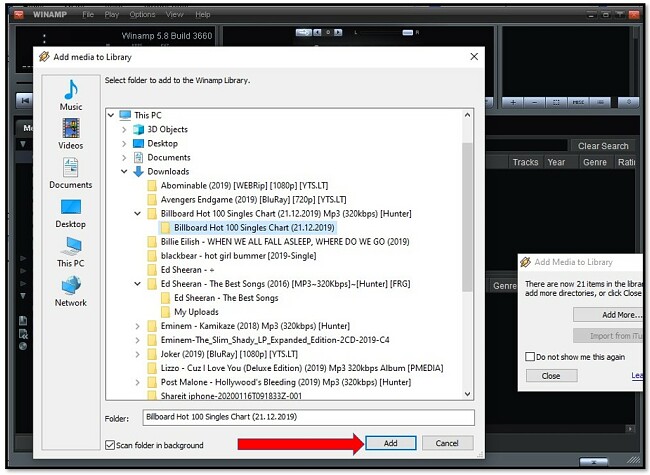650x475 pixels.
Task: Click the Tracks column header
Action: pyautogui.click(x=525, y=162)
